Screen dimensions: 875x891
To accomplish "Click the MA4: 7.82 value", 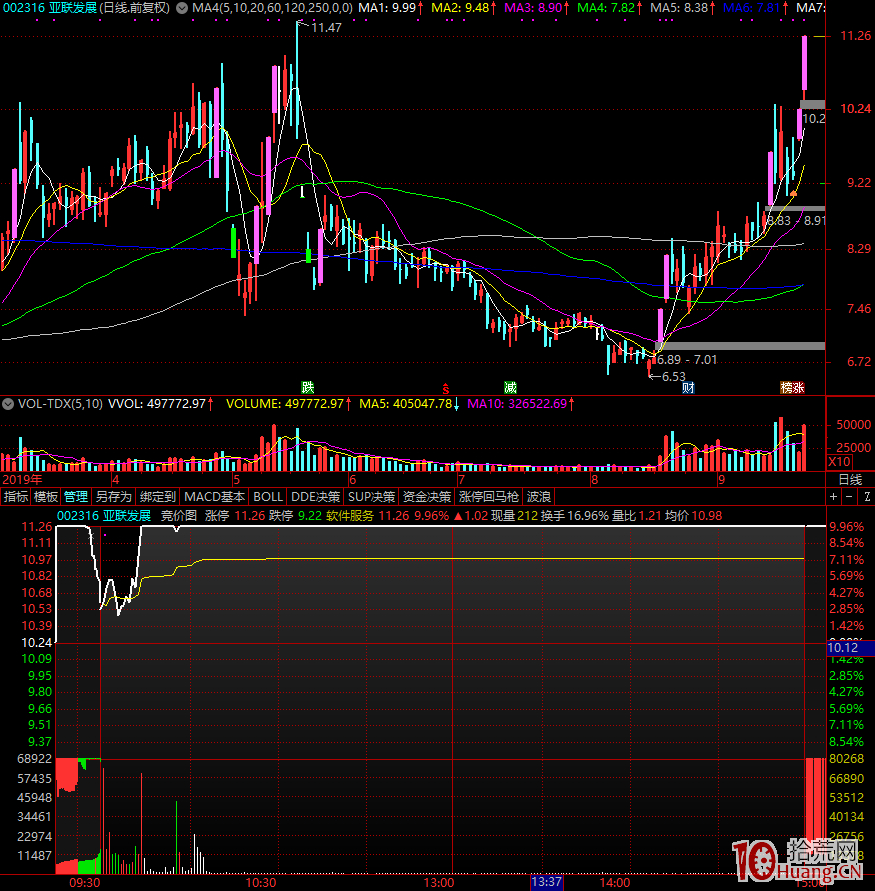I will pyautogui.click(x=610, y=8).
